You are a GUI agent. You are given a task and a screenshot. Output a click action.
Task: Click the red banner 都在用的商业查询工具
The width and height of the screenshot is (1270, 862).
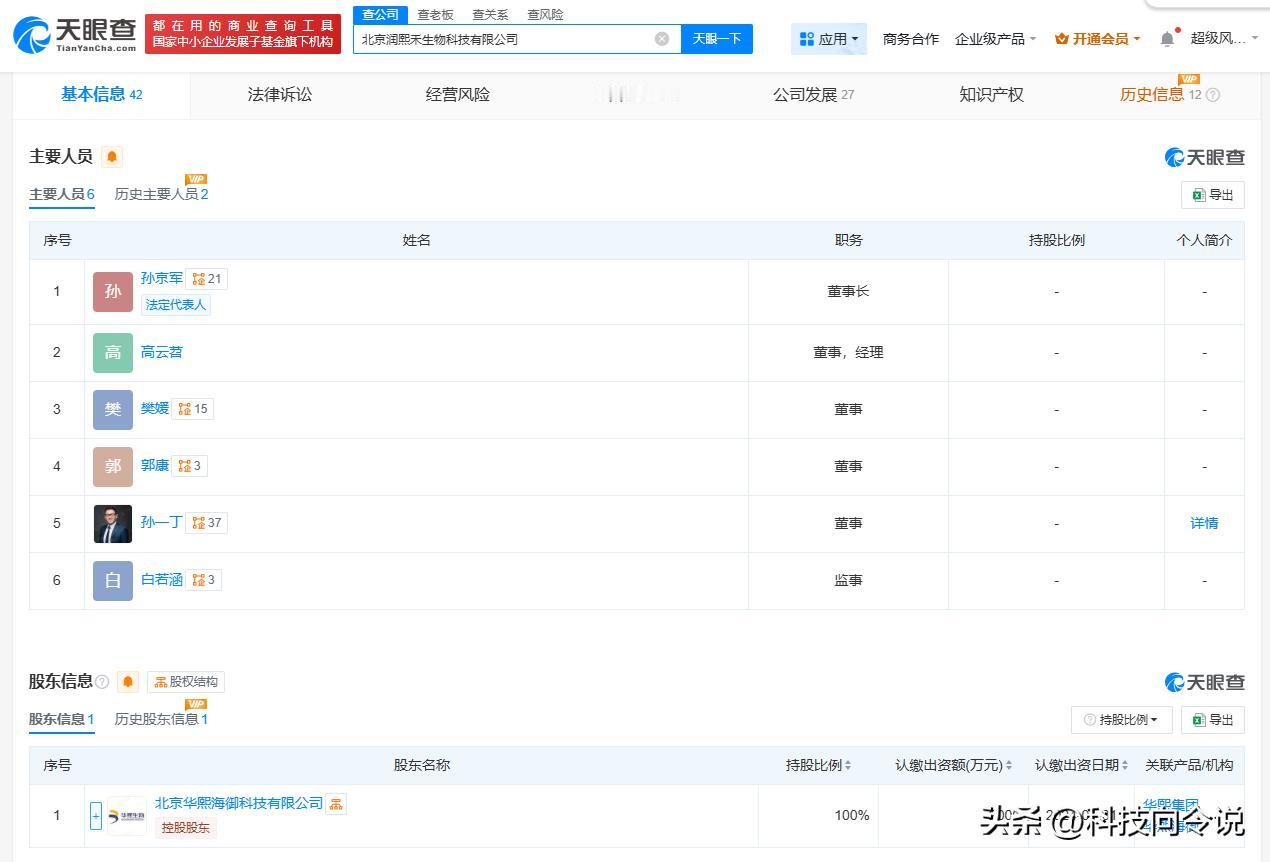(x=243, y=34)
